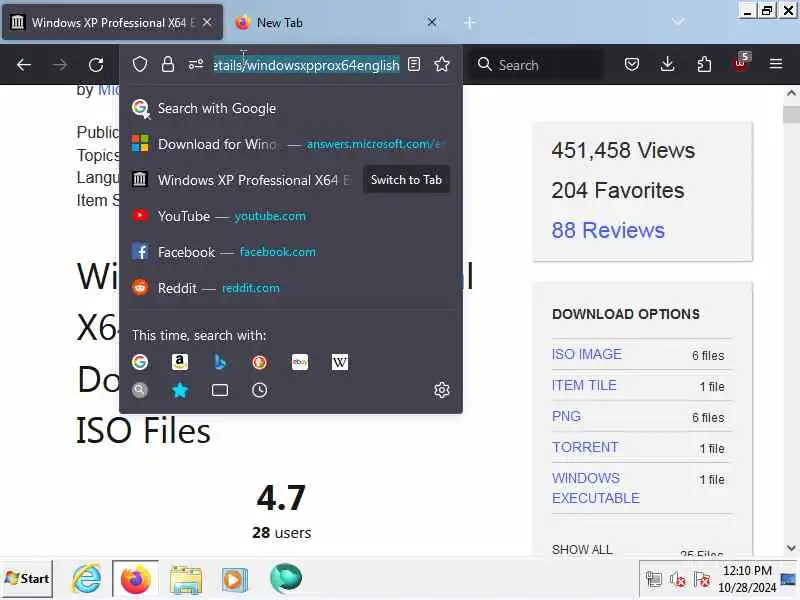The height and width of the screenshot is (600, 800).
Task: Search history with the clock icon
Action: pyautogui.click(x=260, y=390)
